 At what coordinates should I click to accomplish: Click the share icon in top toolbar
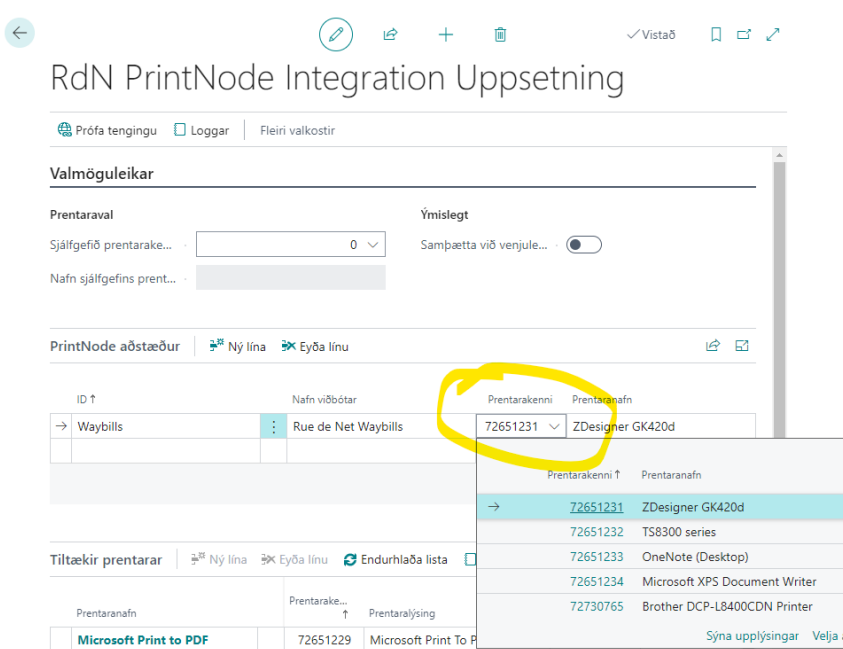pos(391,35)
